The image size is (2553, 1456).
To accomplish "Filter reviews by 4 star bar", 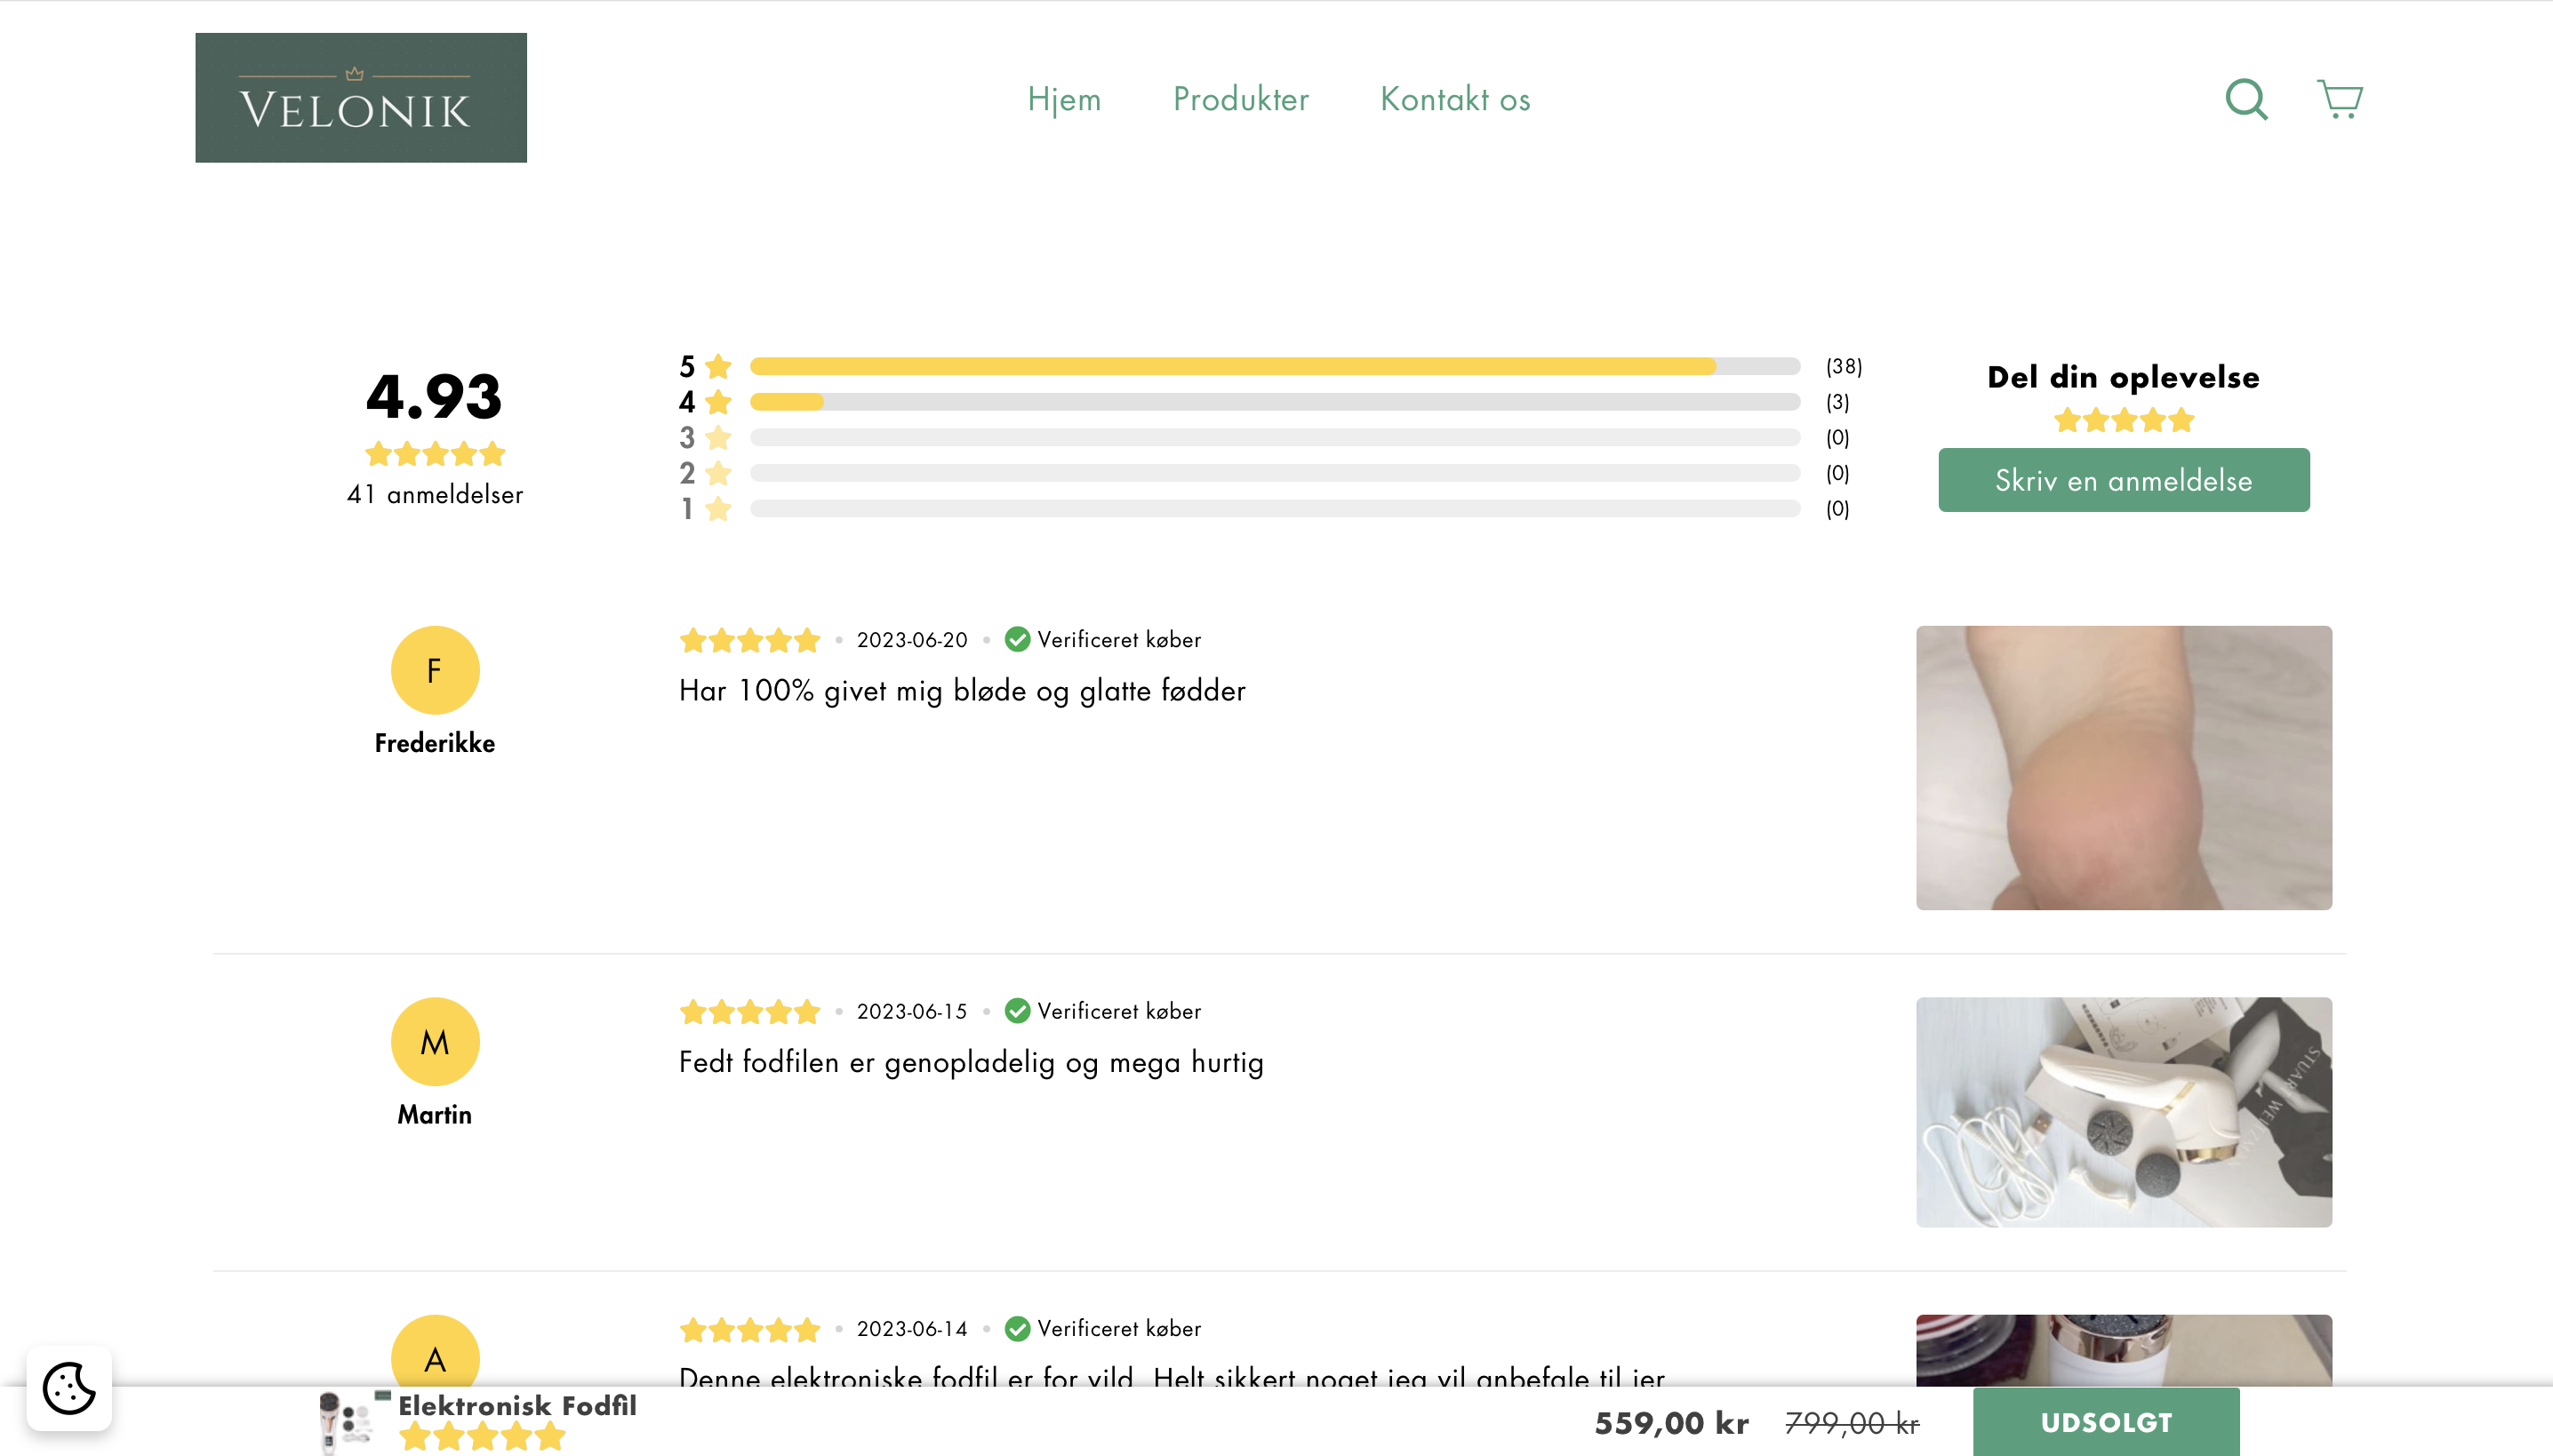I will point(1274,402).
